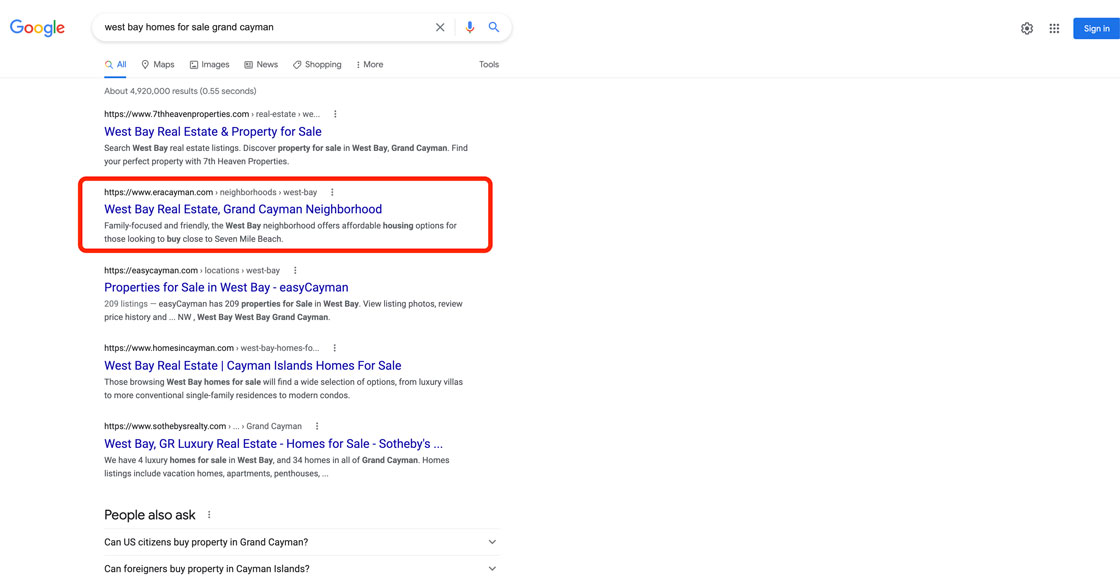Click the sothebysrealty.com URL breadcrumb
This screenshot has width=1120, height=580.
click(x=203, y=426)
